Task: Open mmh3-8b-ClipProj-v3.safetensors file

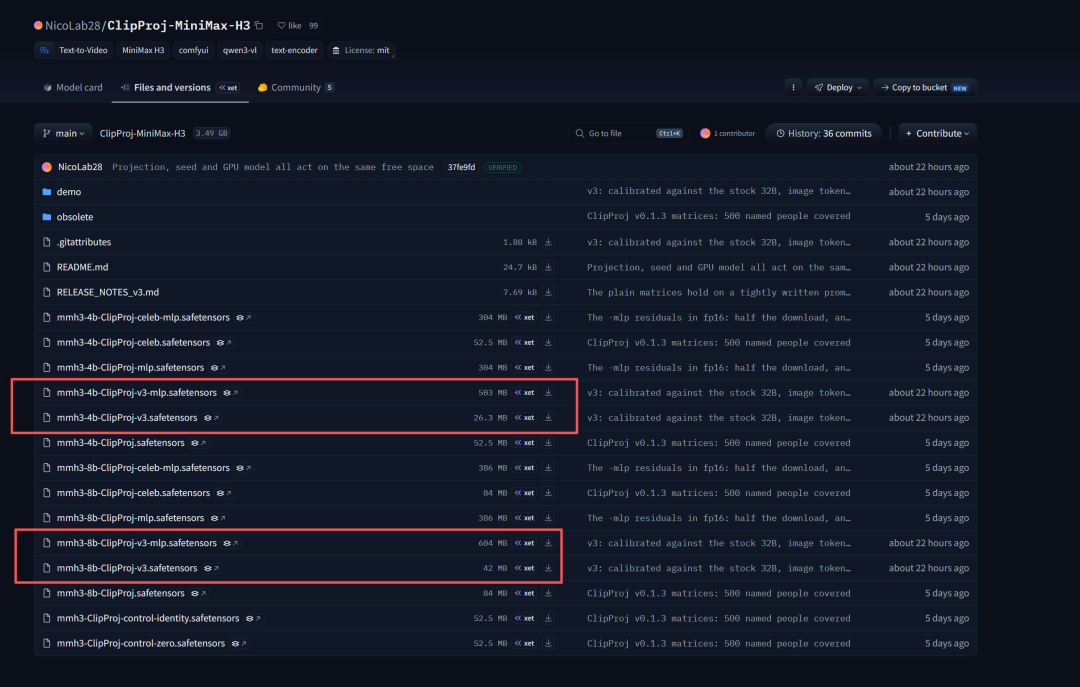Action: click(127, 568)
